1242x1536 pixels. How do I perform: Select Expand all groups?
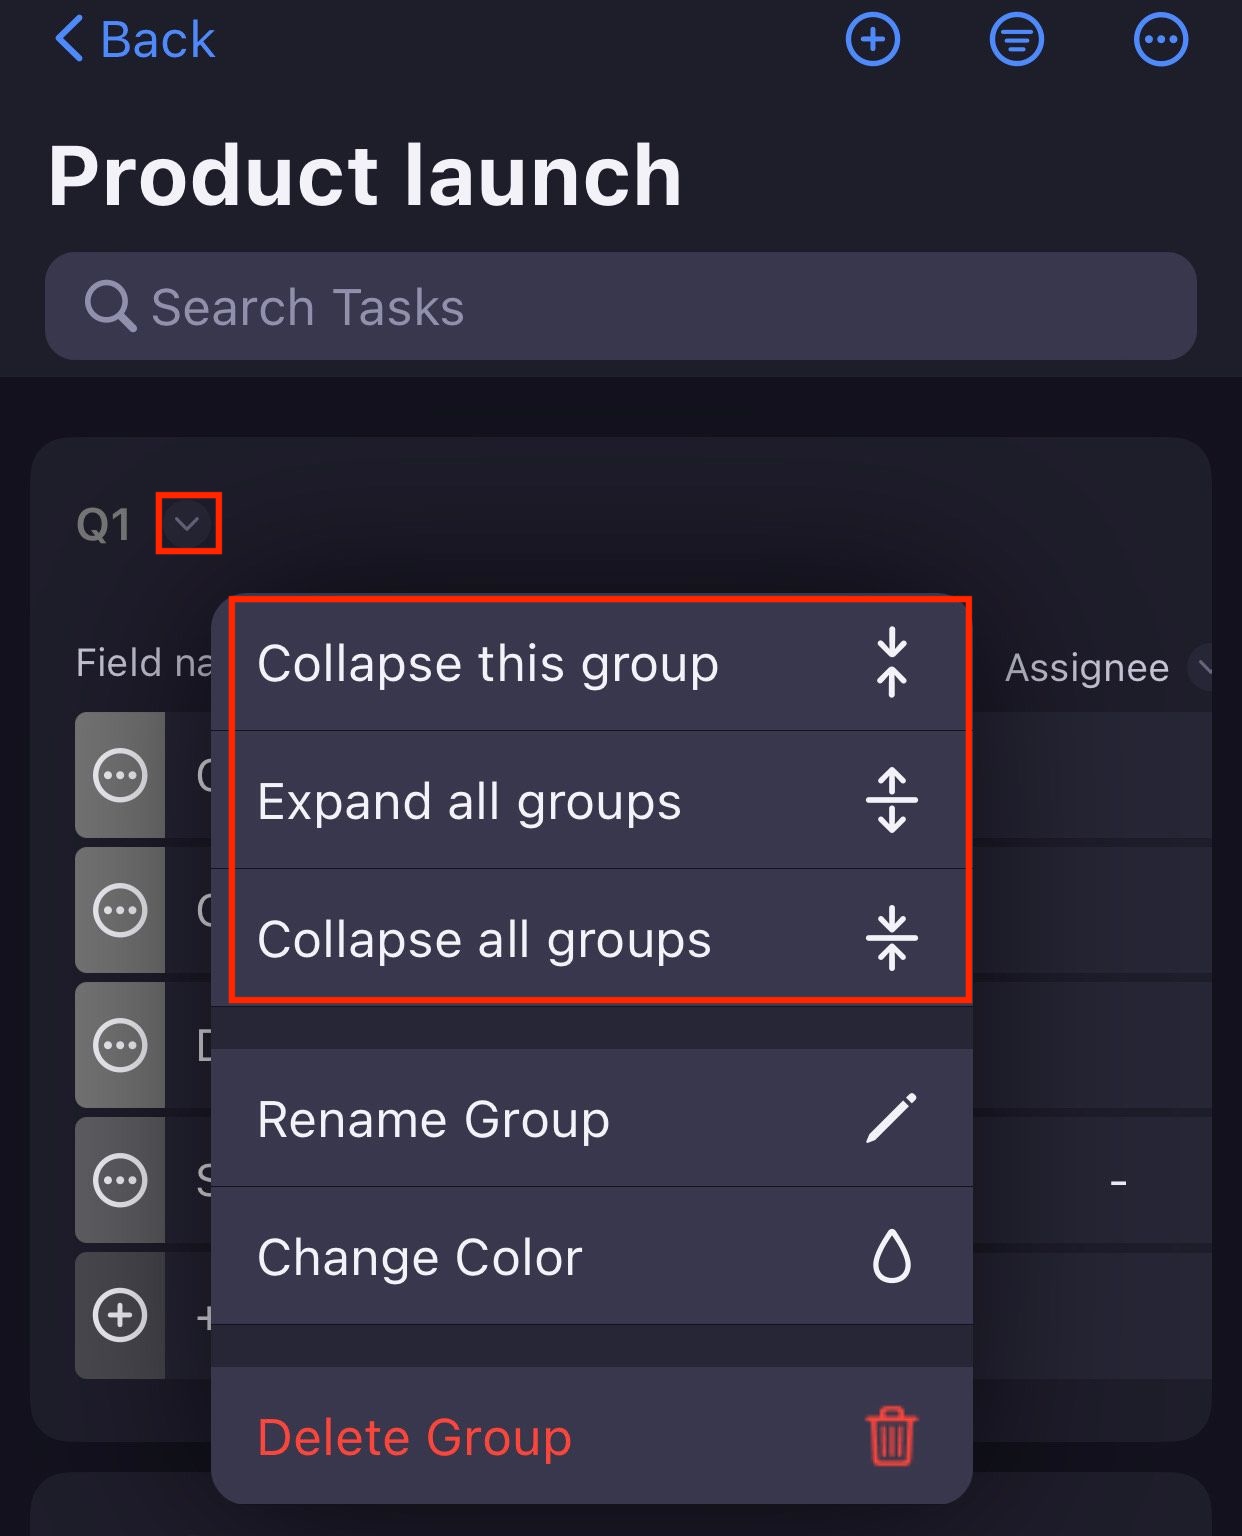click(470, 801)
